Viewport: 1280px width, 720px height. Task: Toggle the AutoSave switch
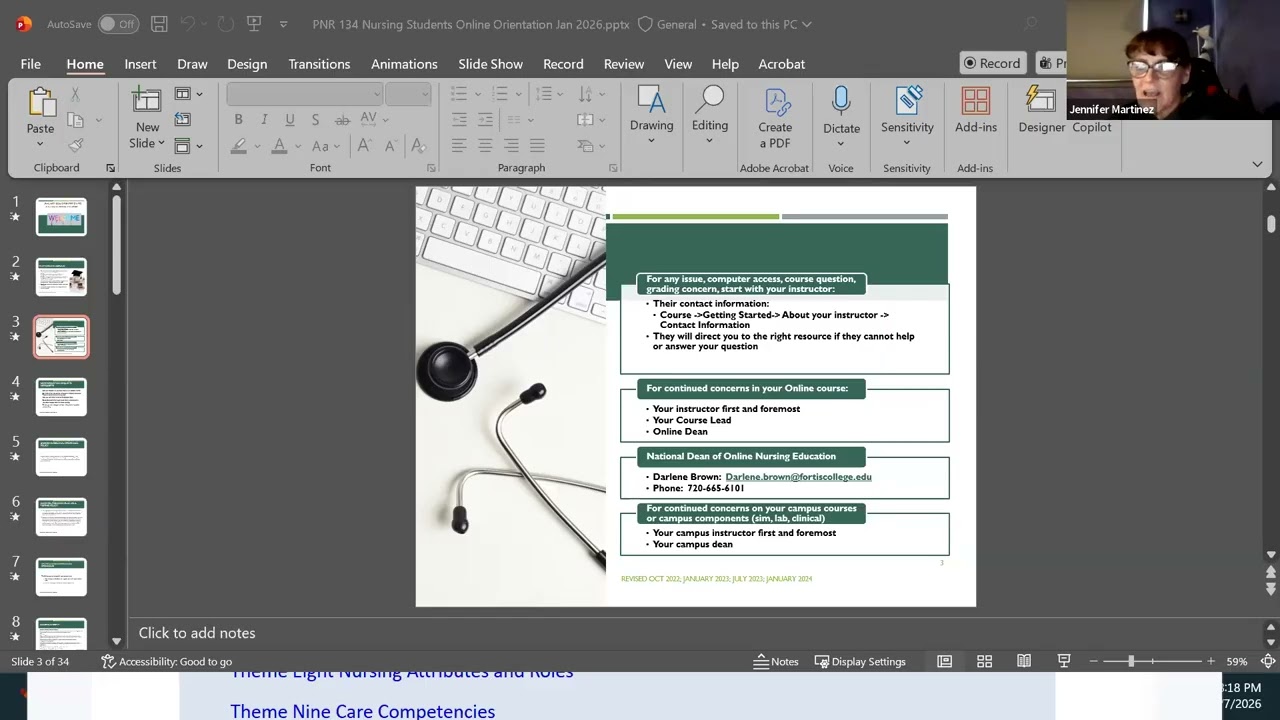(x=118, y=24)
